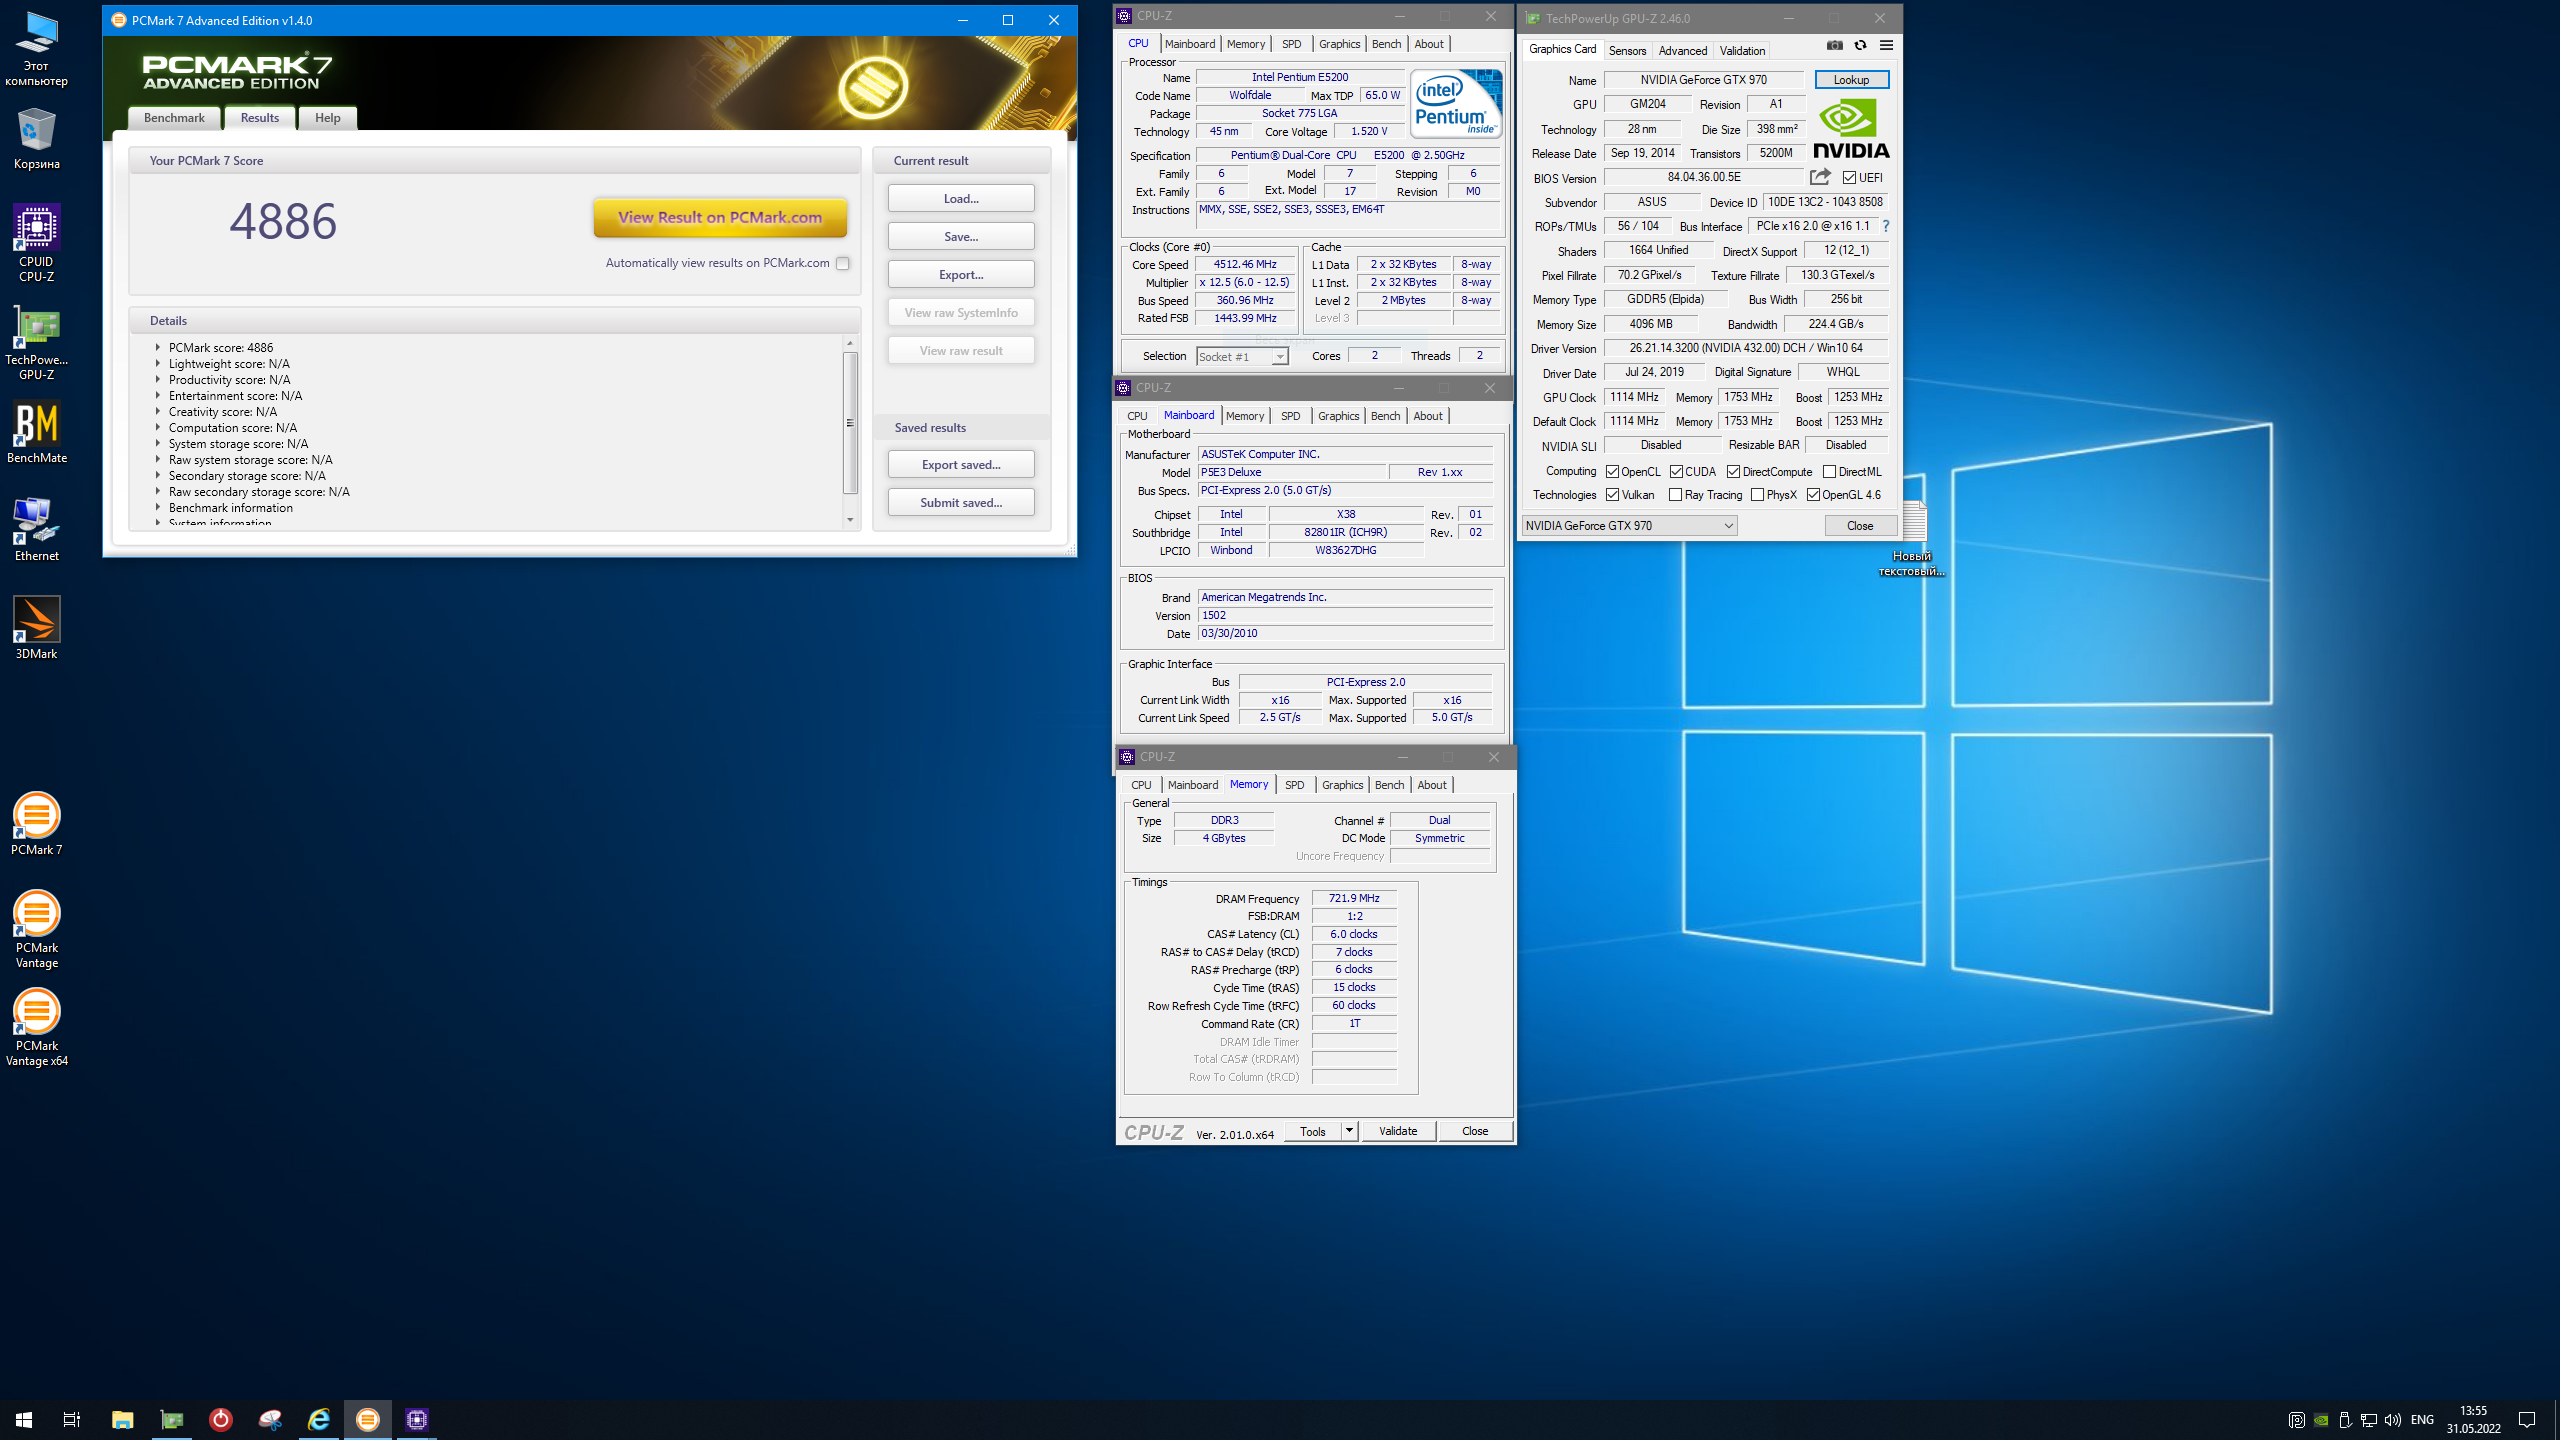
Task: Open Ethernet desktop shortcut
Action: [x=36, y=529]
